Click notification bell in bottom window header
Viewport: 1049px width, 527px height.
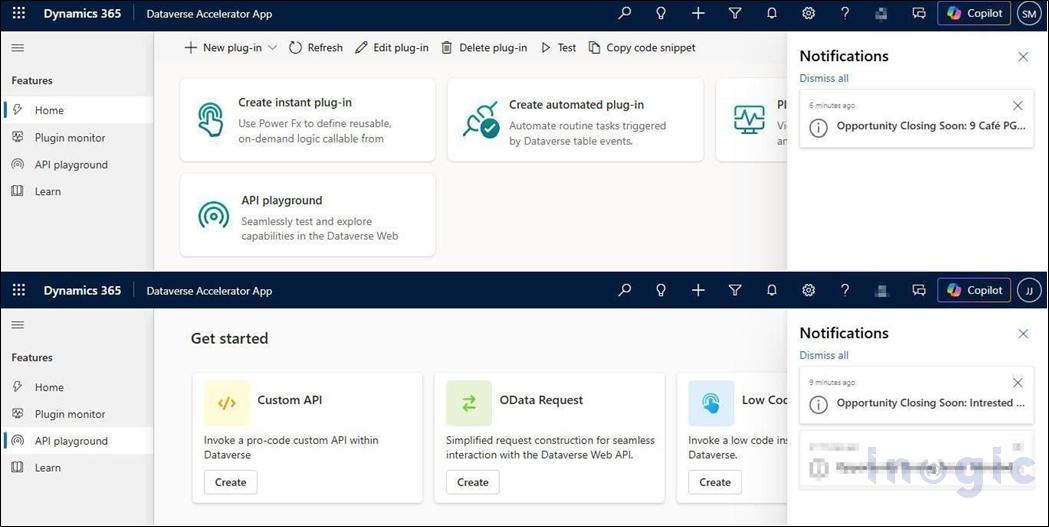click(771, 290)
